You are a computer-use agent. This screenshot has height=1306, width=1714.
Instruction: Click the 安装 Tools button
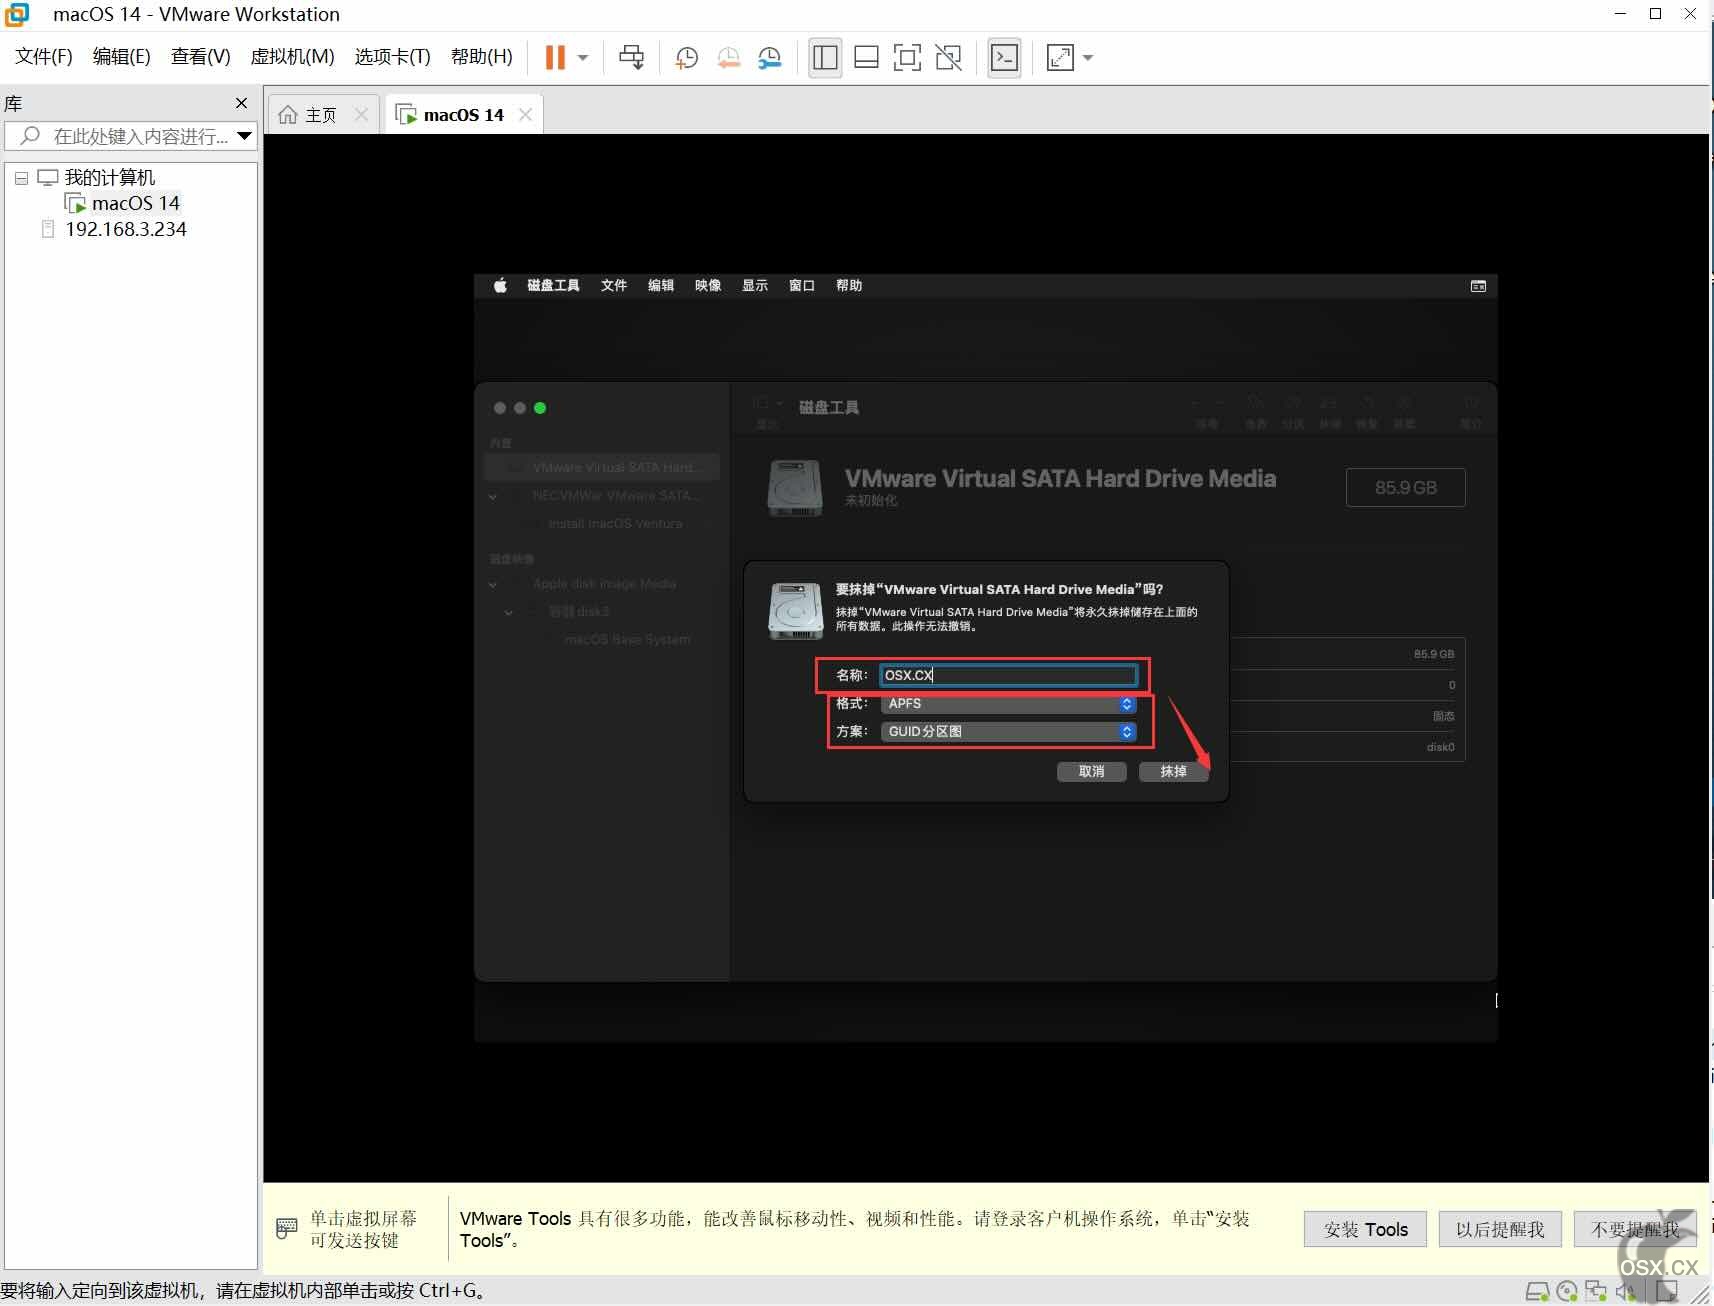pos(1366,1229)
